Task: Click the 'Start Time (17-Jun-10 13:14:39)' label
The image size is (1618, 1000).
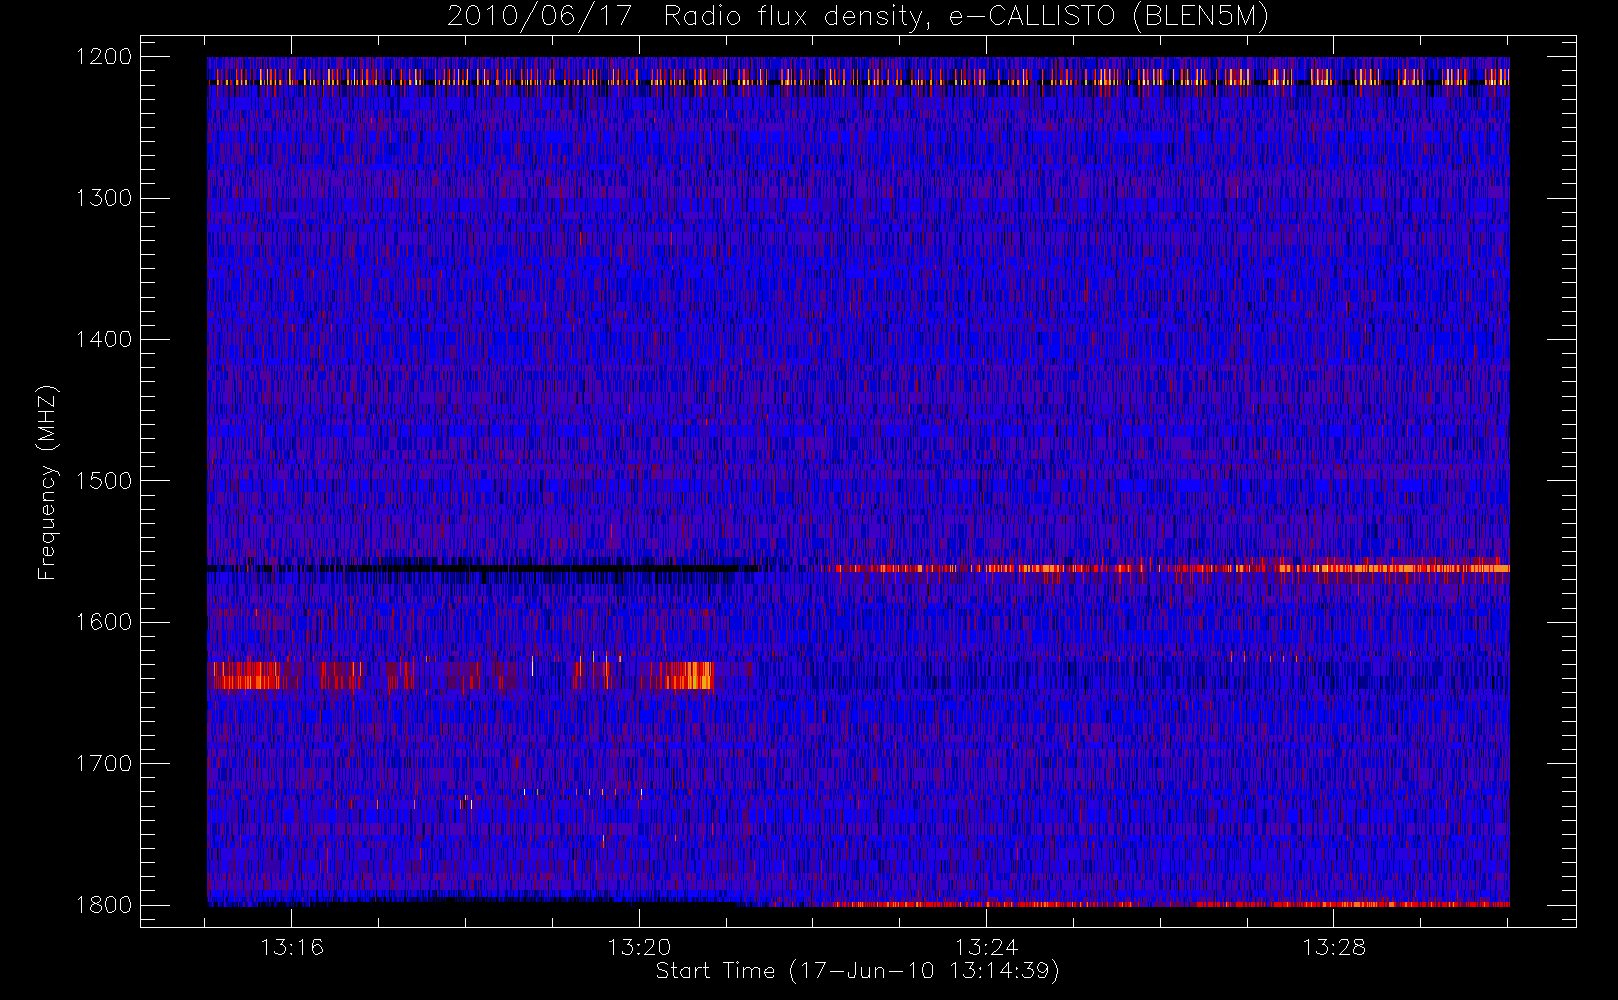Action: pyautogui.click(x=857, y=971)
